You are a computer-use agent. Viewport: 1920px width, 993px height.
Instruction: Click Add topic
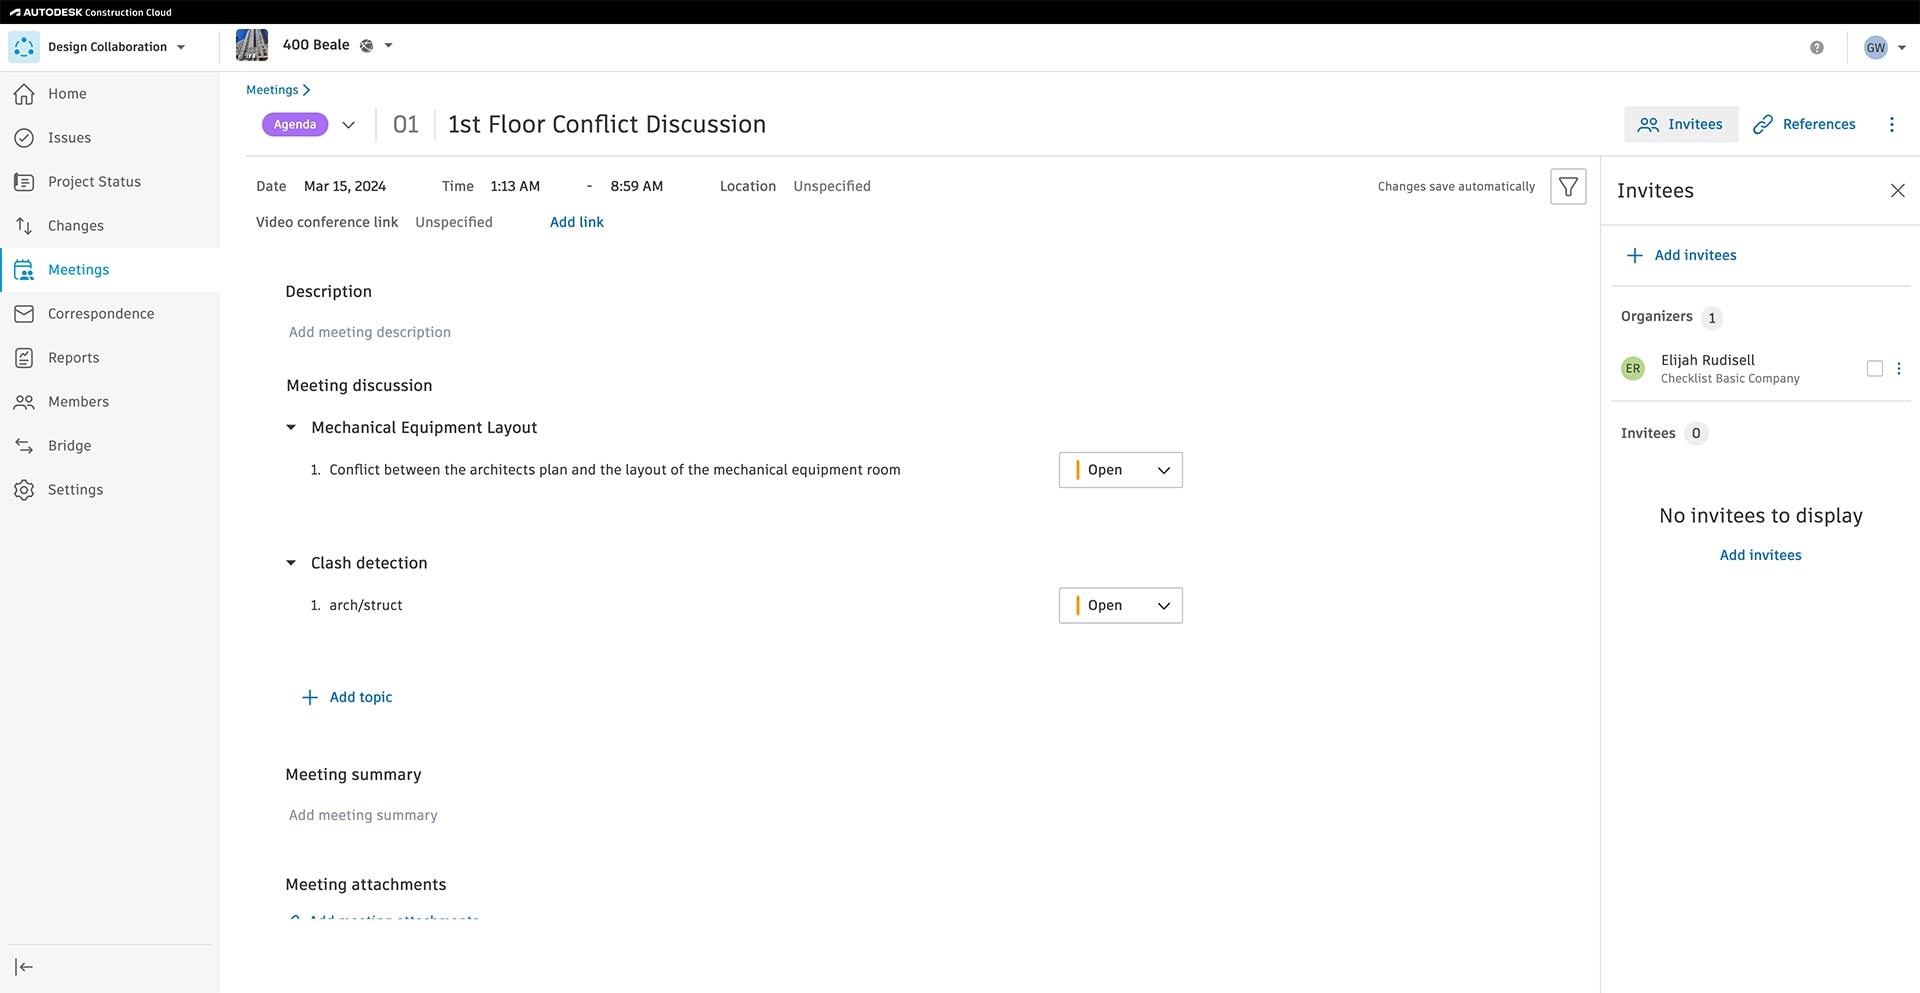tap(348, 698)
